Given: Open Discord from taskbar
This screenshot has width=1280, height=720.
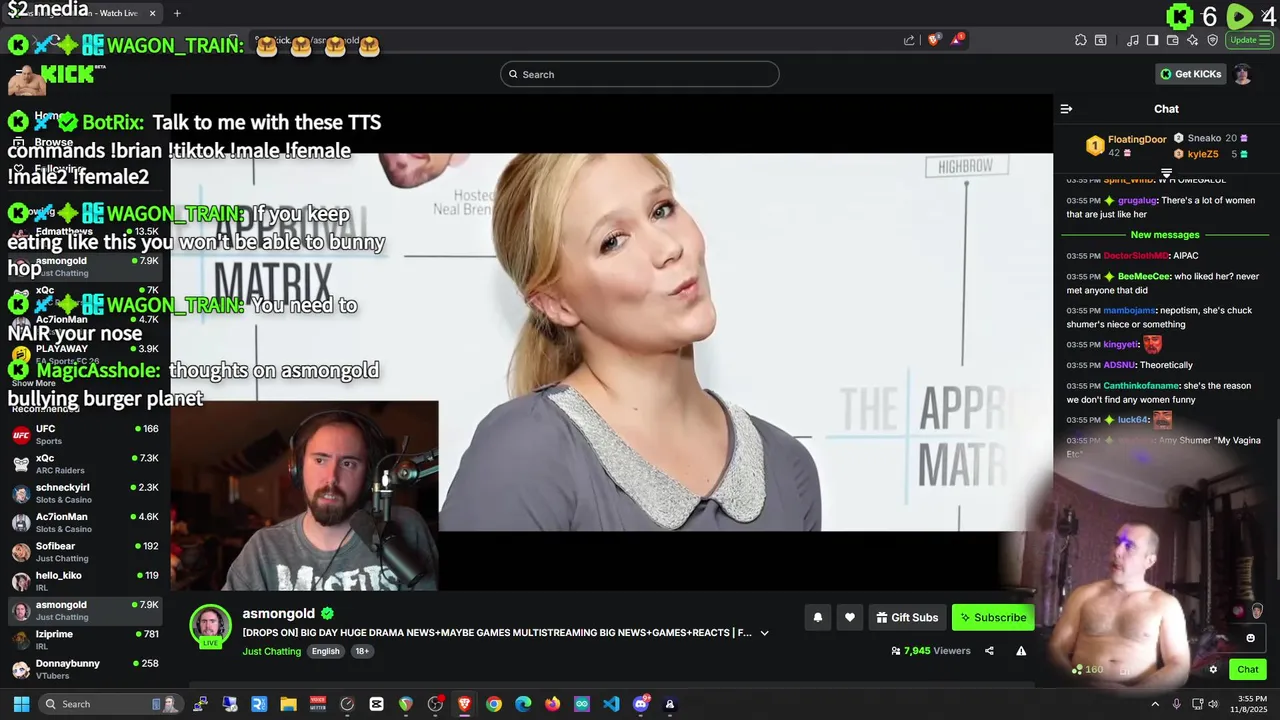Looking at the screenshot, I should pos(641,704).
